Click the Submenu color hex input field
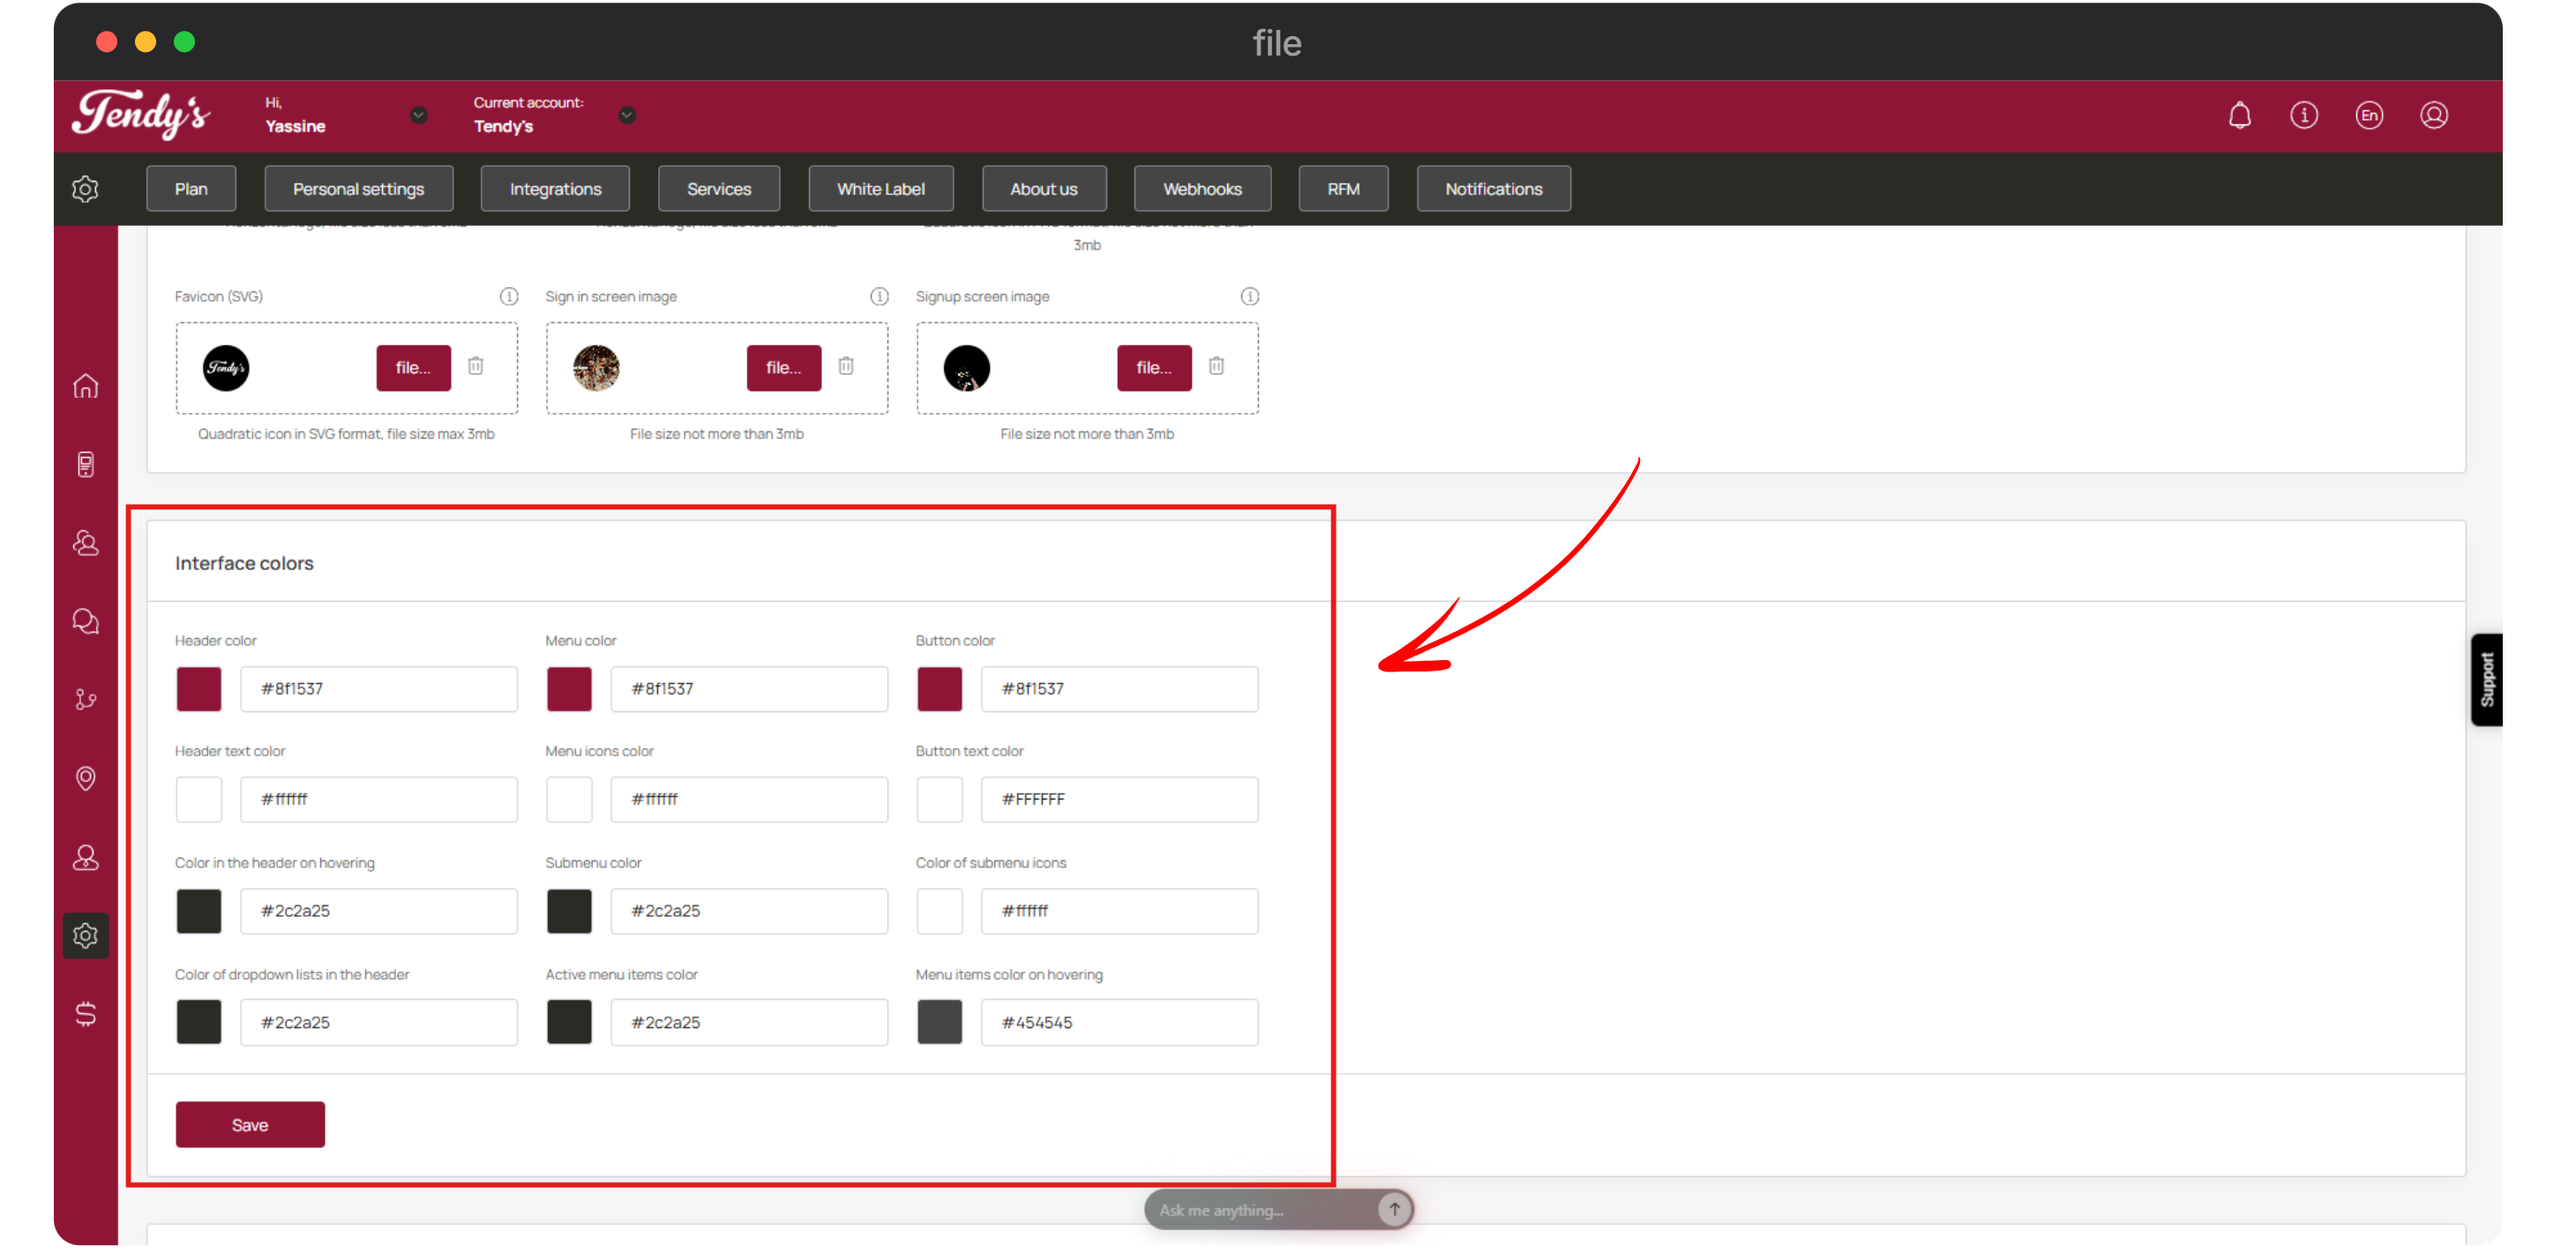 (x=748, y=911)
